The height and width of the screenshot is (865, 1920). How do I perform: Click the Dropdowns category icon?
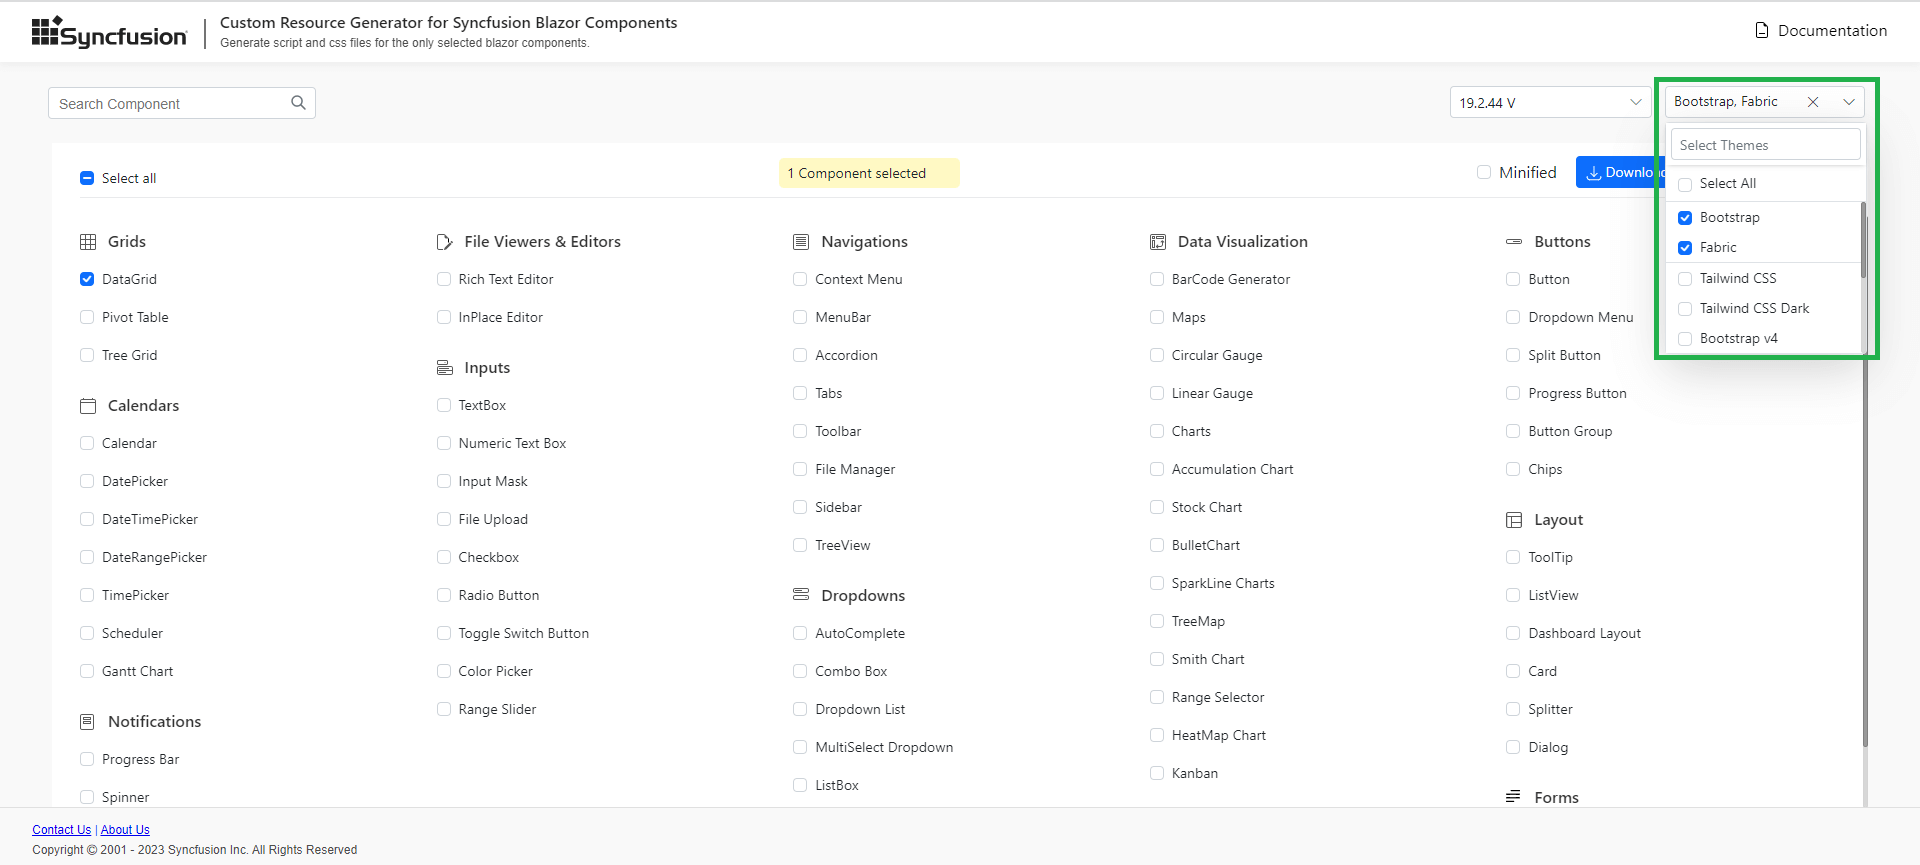[801, 595]
